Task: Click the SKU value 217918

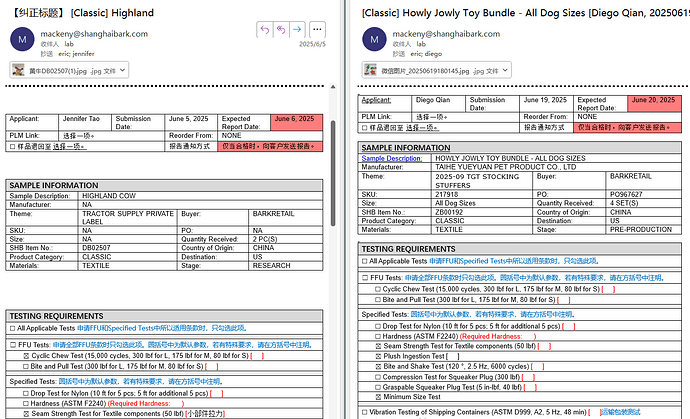Action: (x=447, y=195)
